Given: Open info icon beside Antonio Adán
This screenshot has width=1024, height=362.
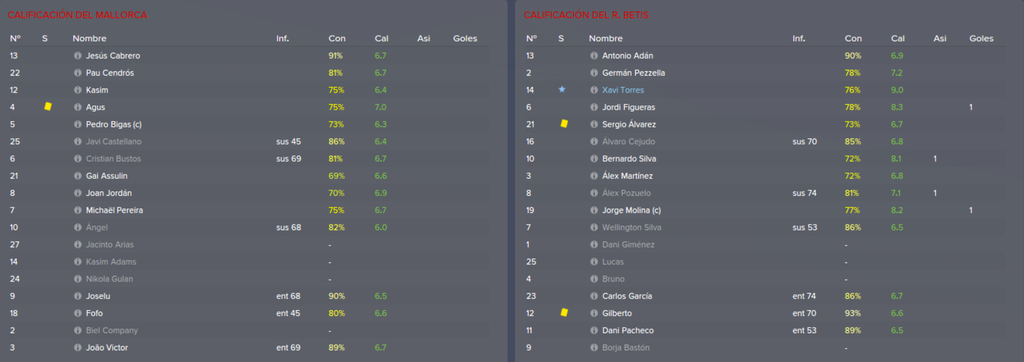Looking at the screenshot, I should pos(594,56).
